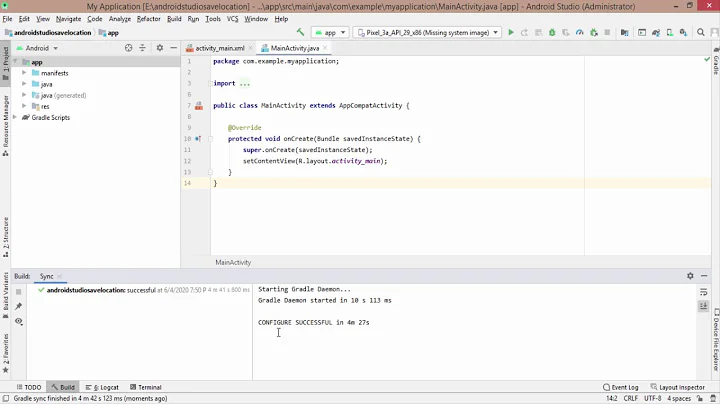Open SDK Manager icon

click(683, 33)
